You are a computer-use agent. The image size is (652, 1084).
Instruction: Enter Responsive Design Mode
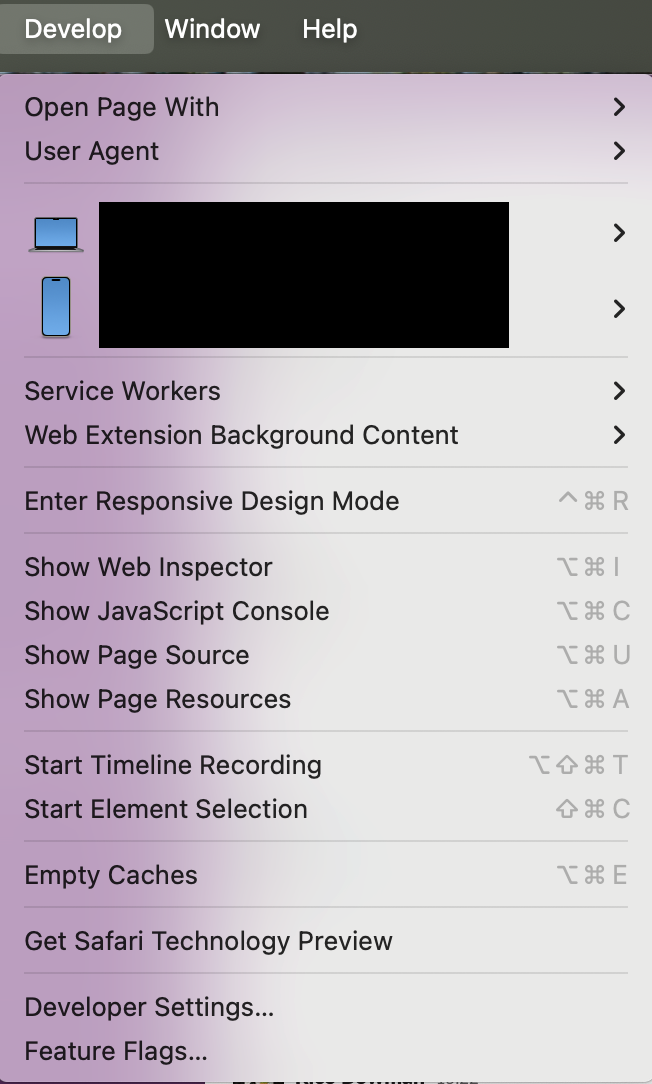pos(212,501)
